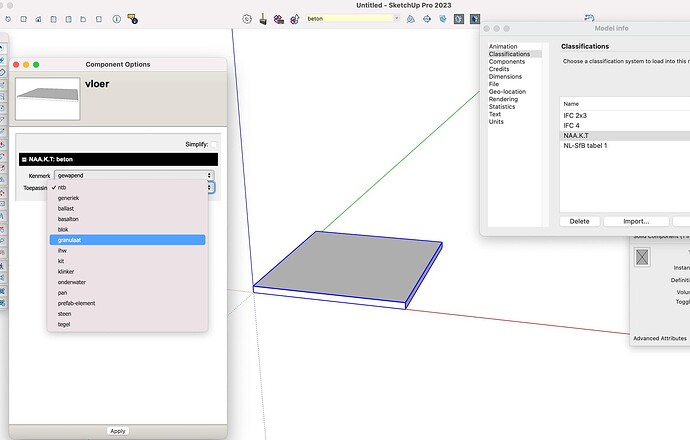
Task: Select the NL-SfB tabel 1 classification row
Action: point(625,146)
